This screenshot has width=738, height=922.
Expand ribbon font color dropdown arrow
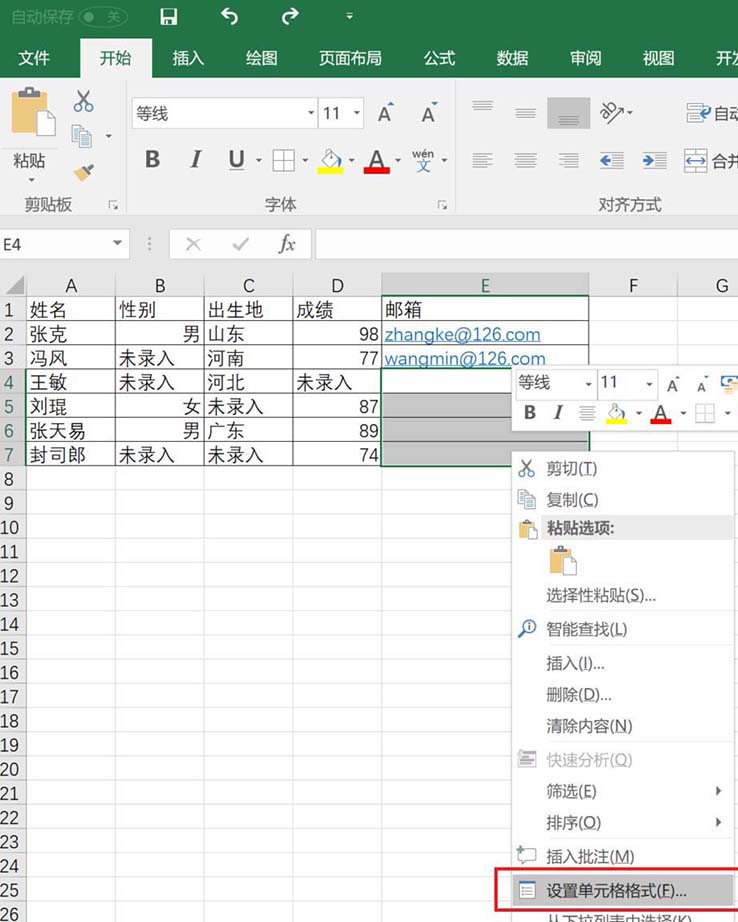pos(398,160)
